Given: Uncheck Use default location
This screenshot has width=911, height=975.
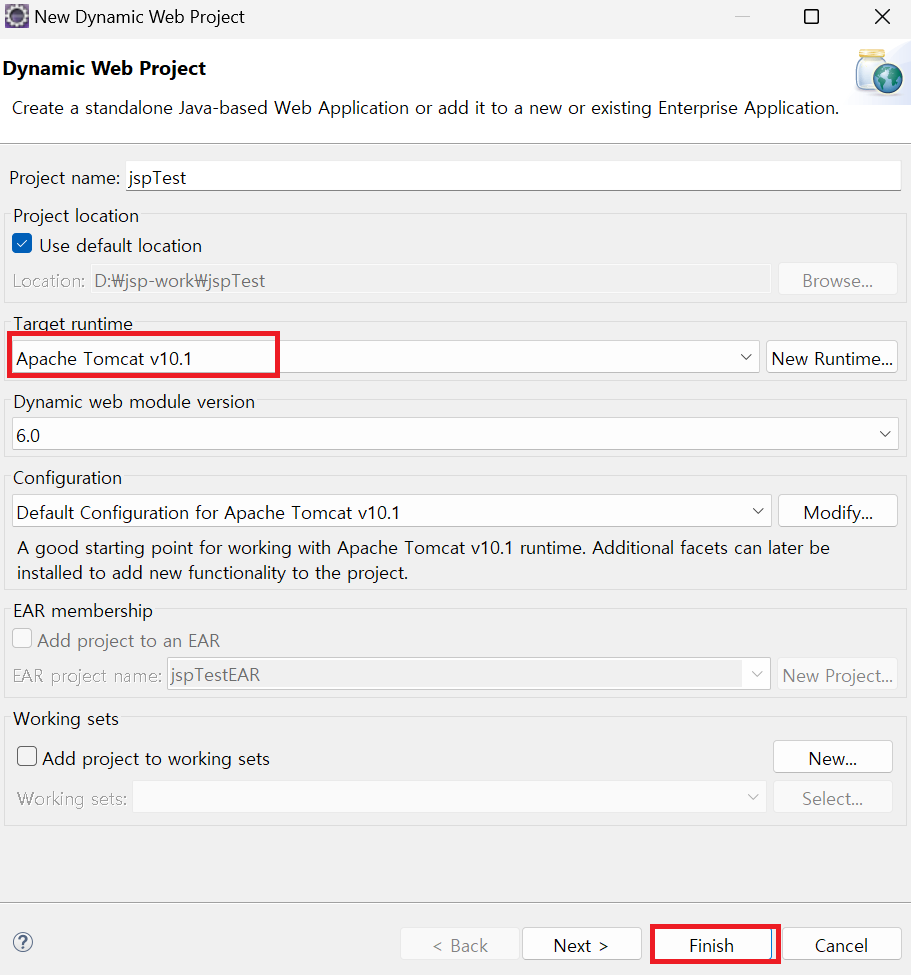Looking at the screenshot, I should pos(22,244).
